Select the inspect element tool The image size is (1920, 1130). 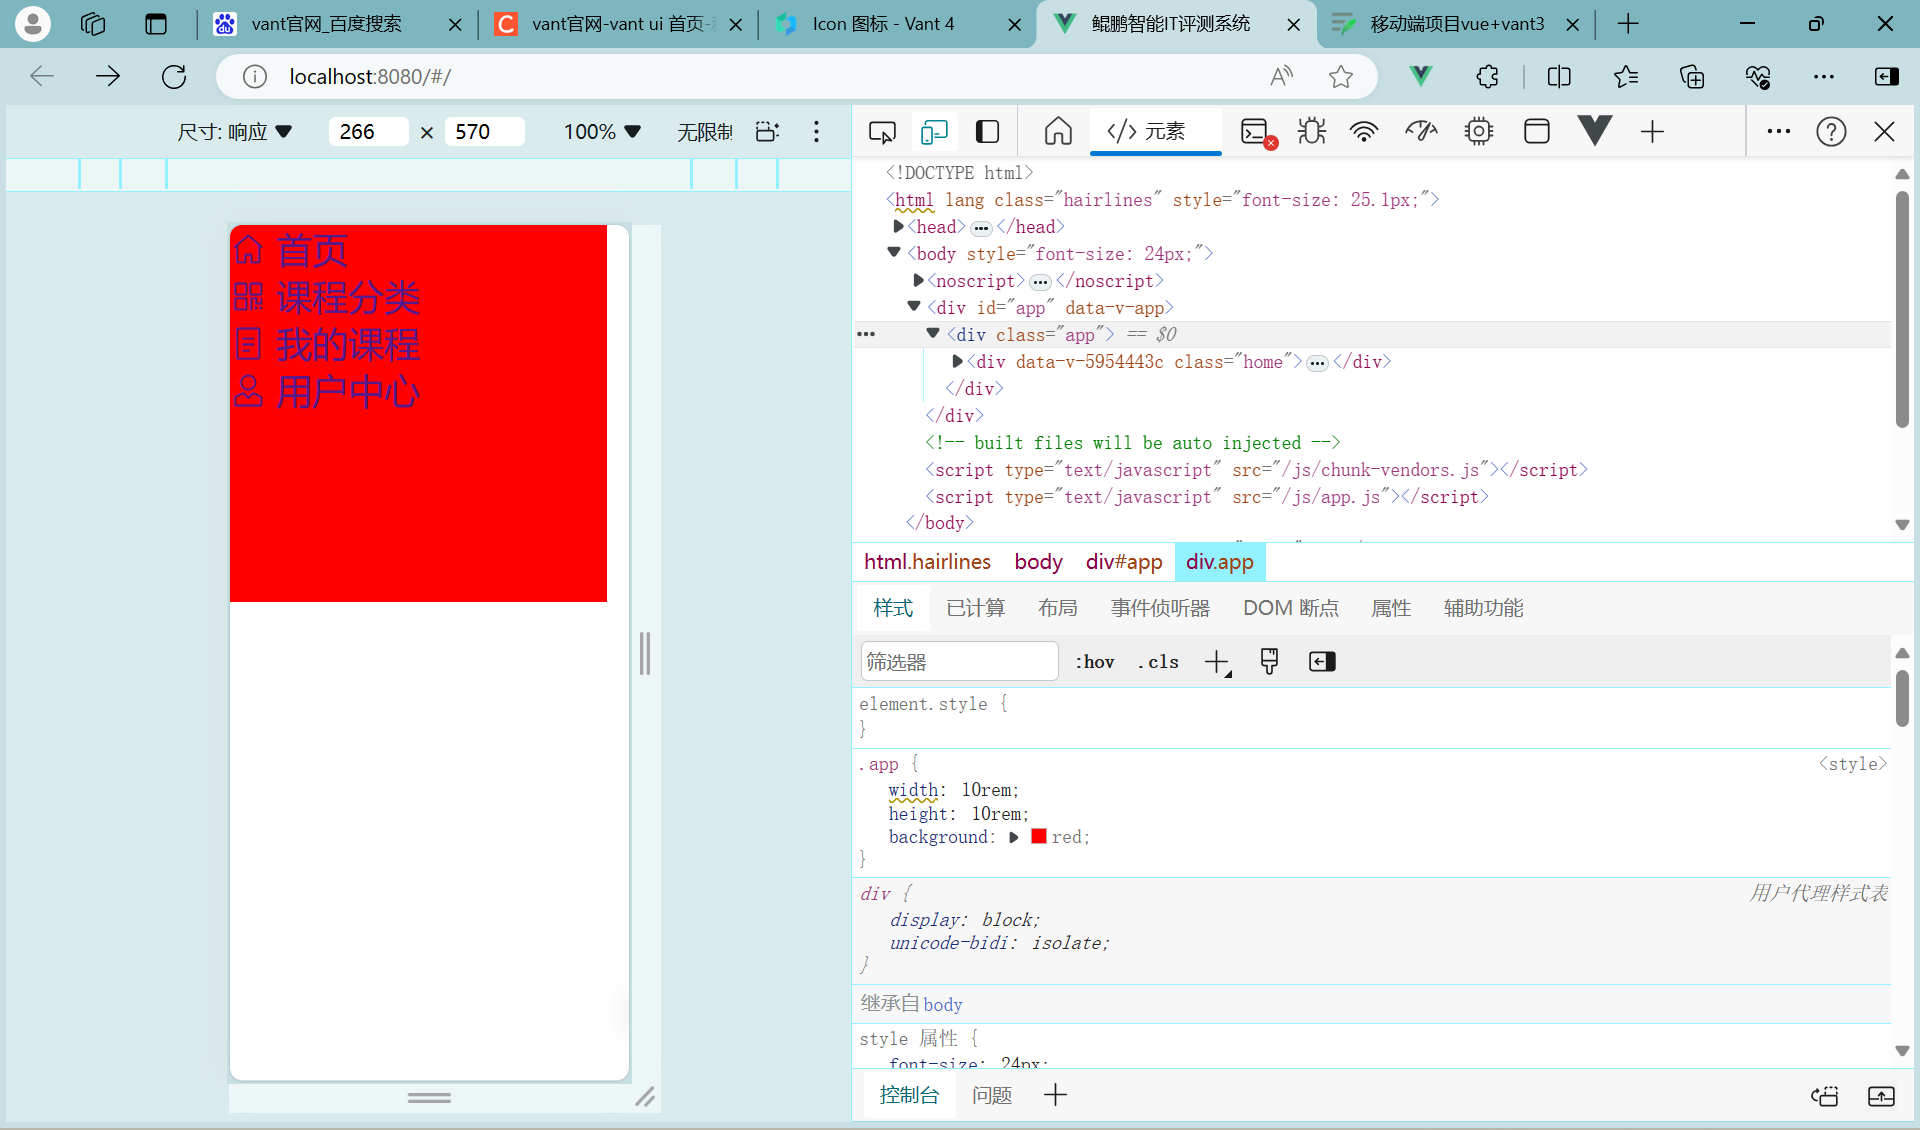point(881,131)
